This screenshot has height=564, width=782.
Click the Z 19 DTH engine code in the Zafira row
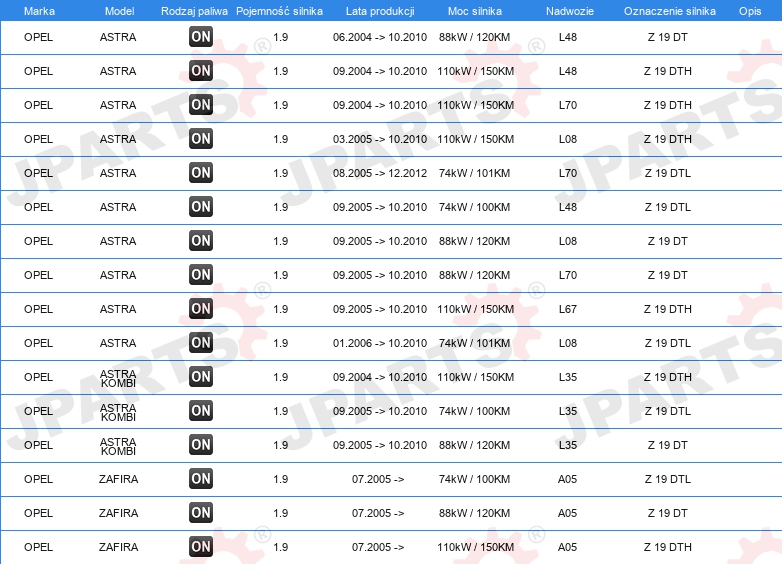[668, 547]
